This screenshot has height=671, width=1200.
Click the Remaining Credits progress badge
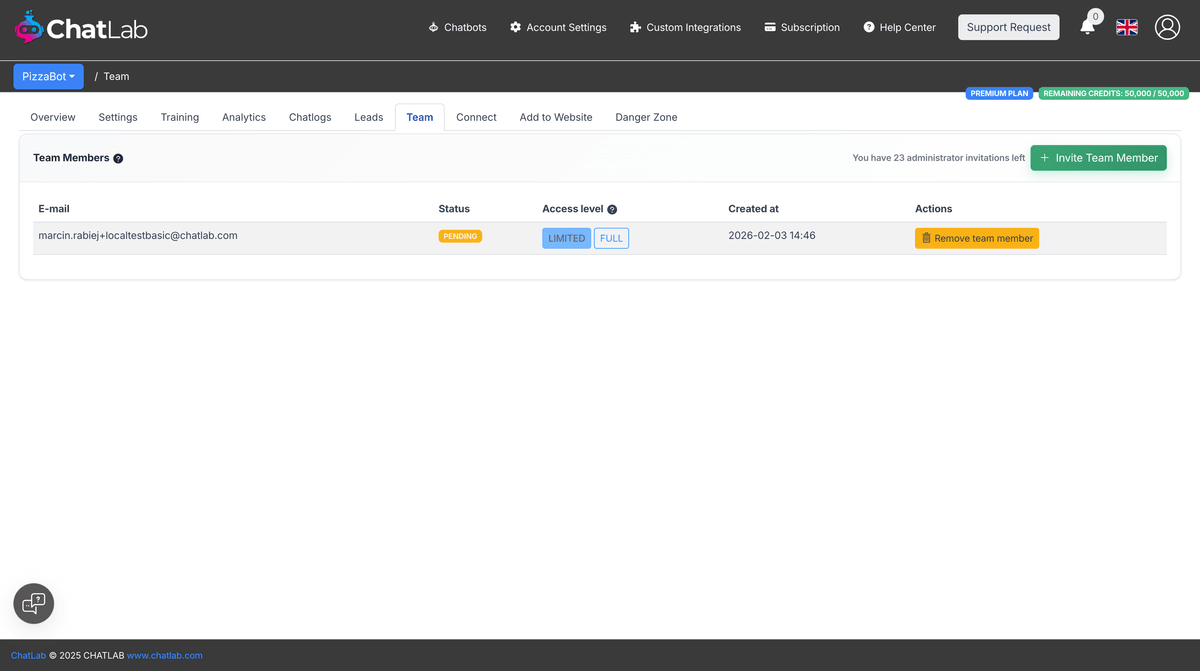(x=1114, y=92)
